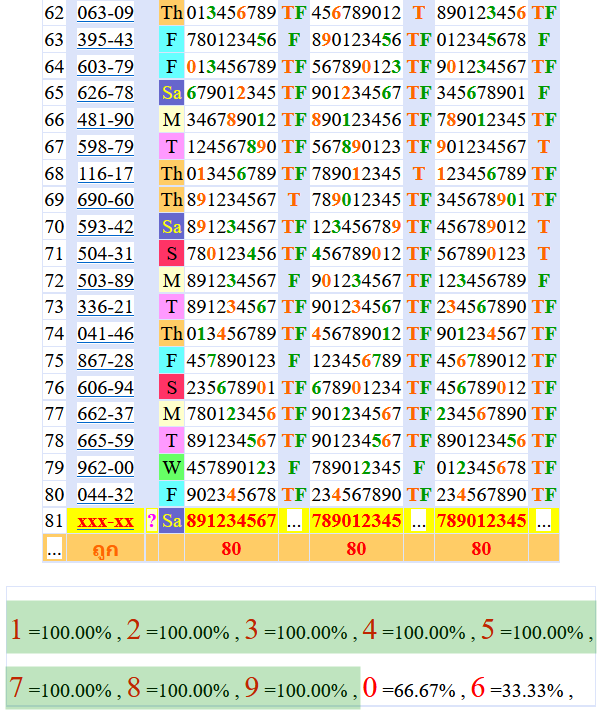Screen dimensions: 603x719
Task: Click row number 75
Action: point(54,361)
